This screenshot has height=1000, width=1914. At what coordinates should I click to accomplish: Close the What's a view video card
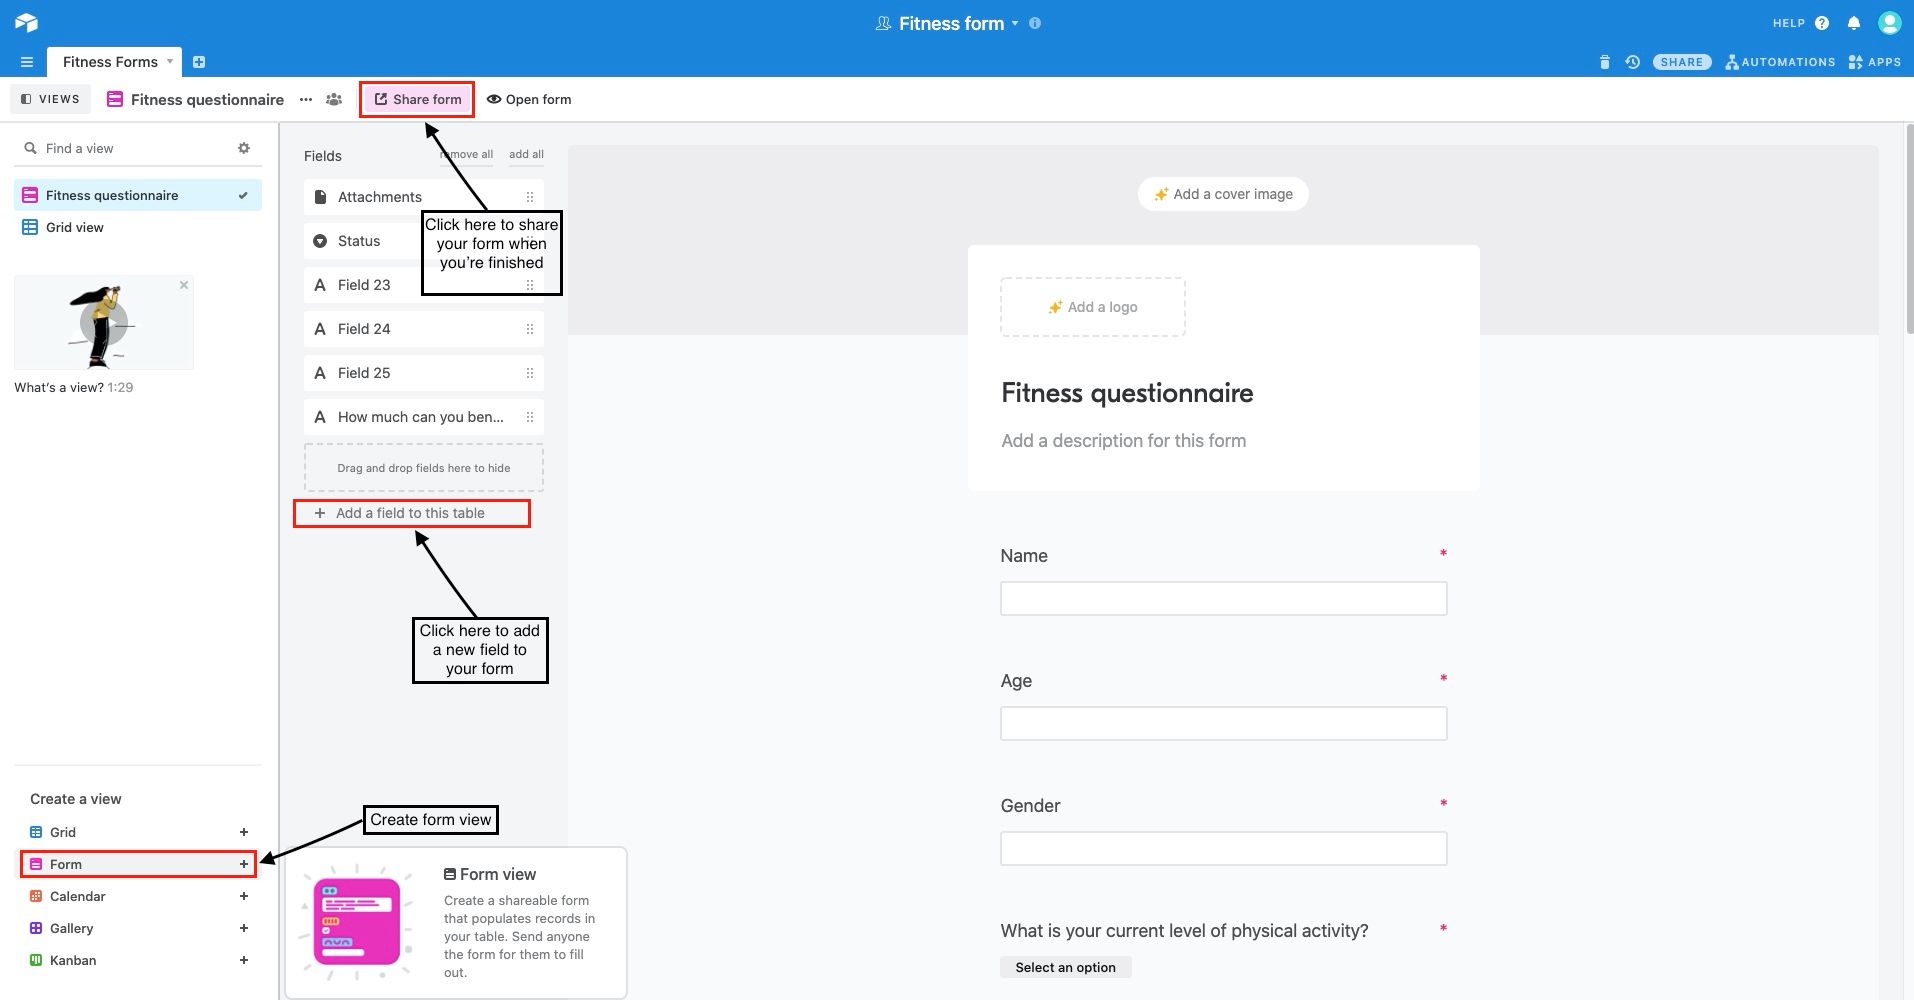click(x=184, y=285)
